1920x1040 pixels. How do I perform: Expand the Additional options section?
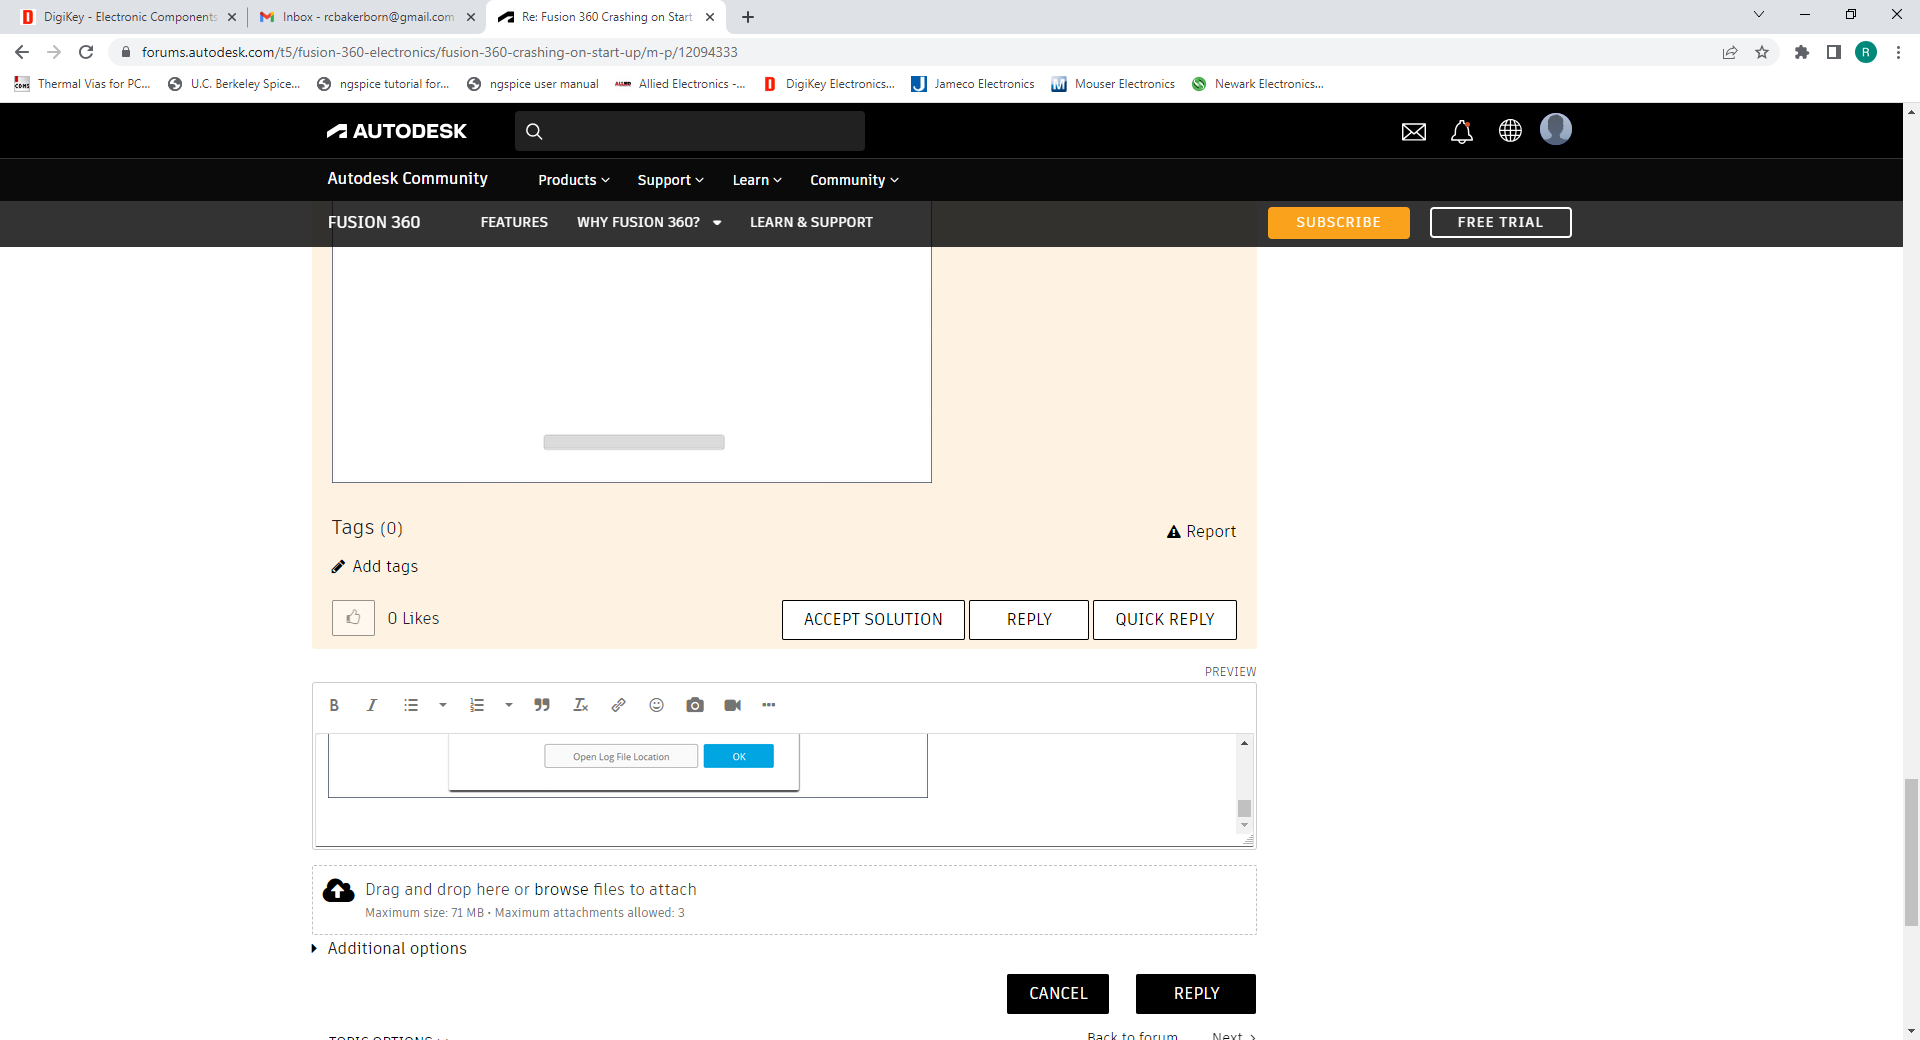click(396, 948)
